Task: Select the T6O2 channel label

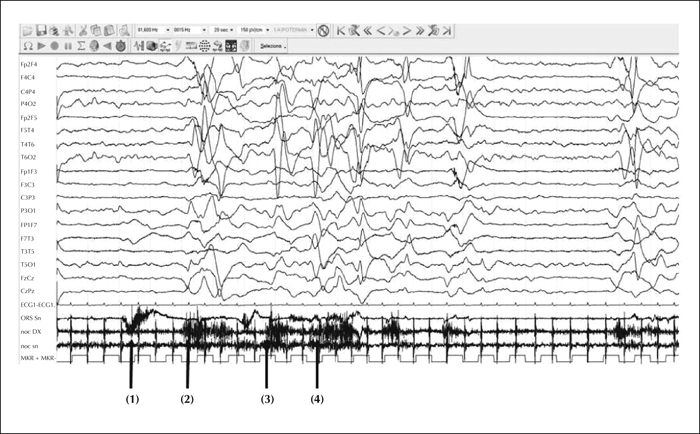Action: pos(28,157)
